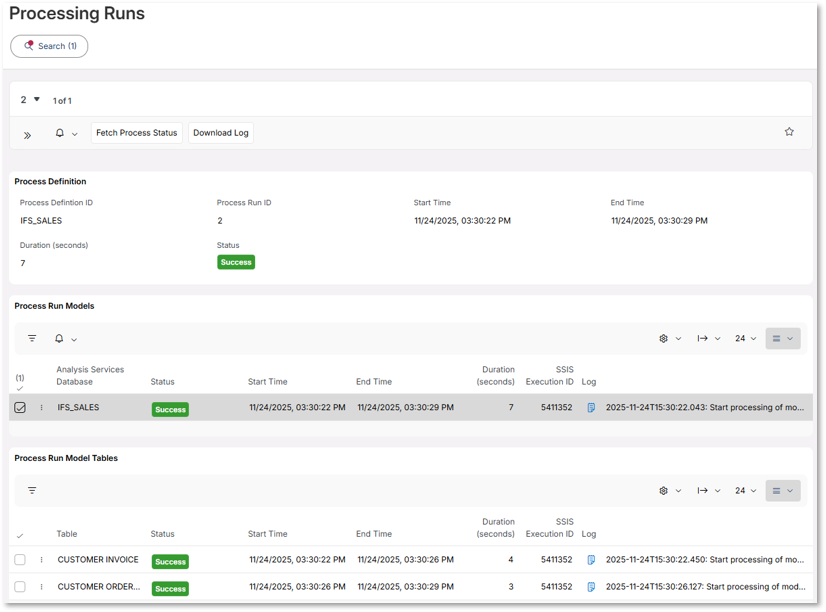Uncheck the IFS_SALES row checkbox
826x612 pixels.
pos(20,408)
